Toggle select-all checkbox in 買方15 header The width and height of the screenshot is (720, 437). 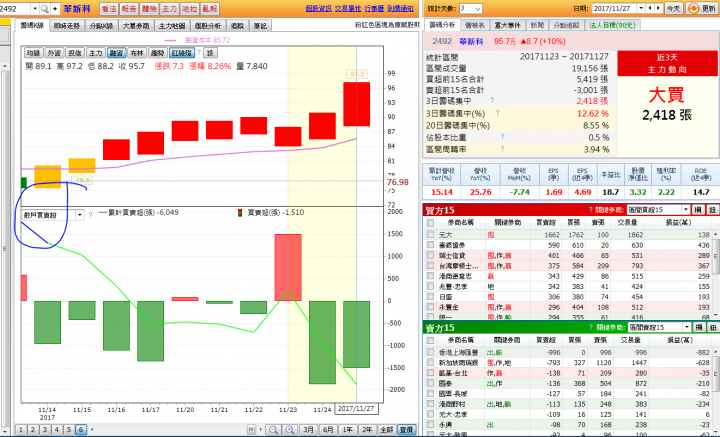(x=430, y=223)
